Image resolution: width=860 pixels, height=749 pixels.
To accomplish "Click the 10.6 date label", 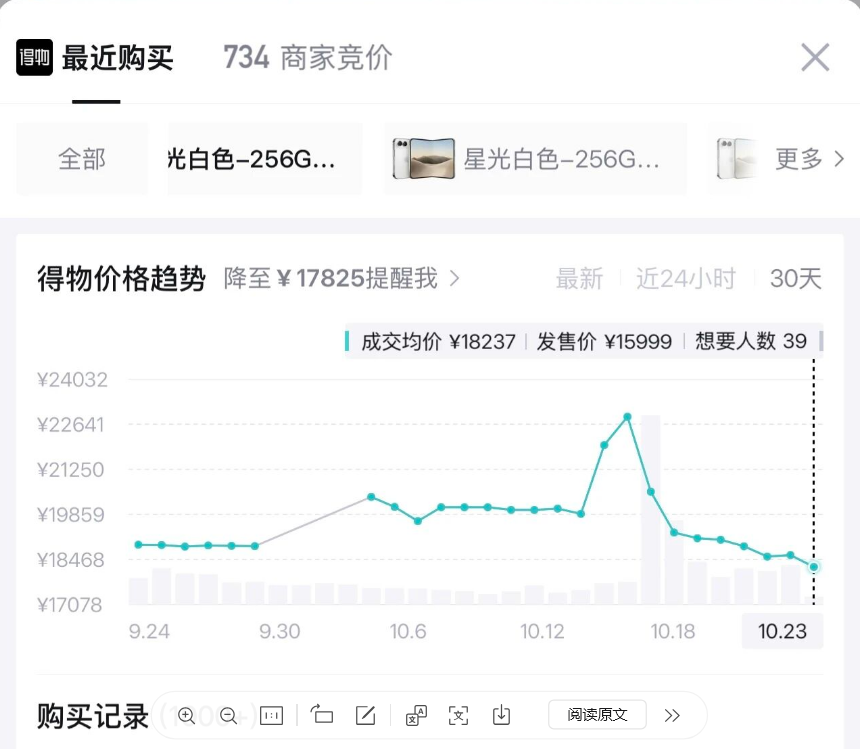I will pyautogui.click(x=408, y=631).
